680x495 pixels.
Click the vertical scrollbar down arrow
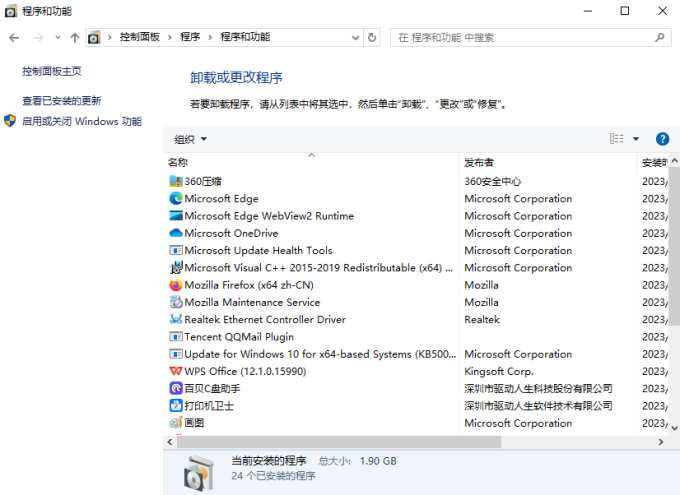pyautogui.click(x=674, y=428)
